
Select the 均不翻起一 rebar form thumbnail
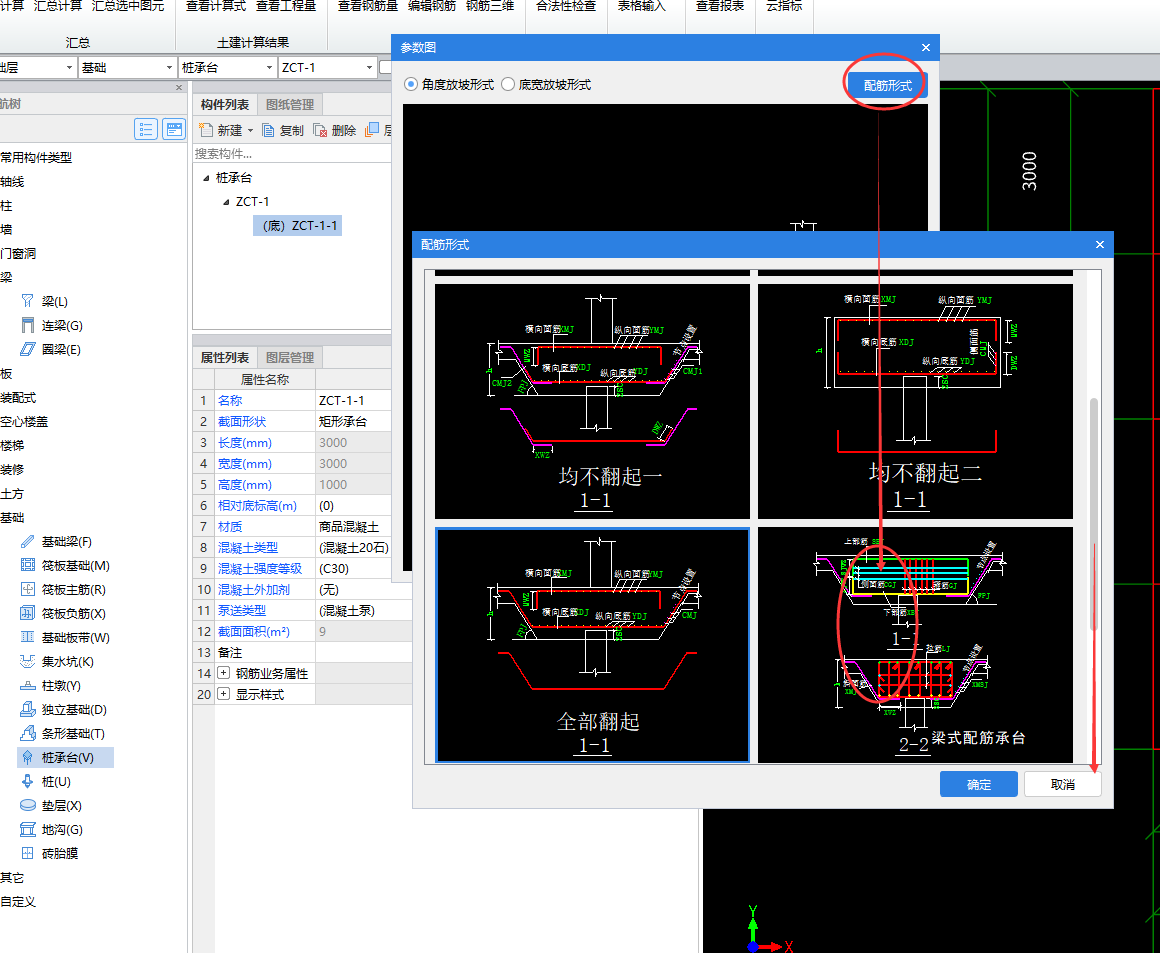coord(592,400)
